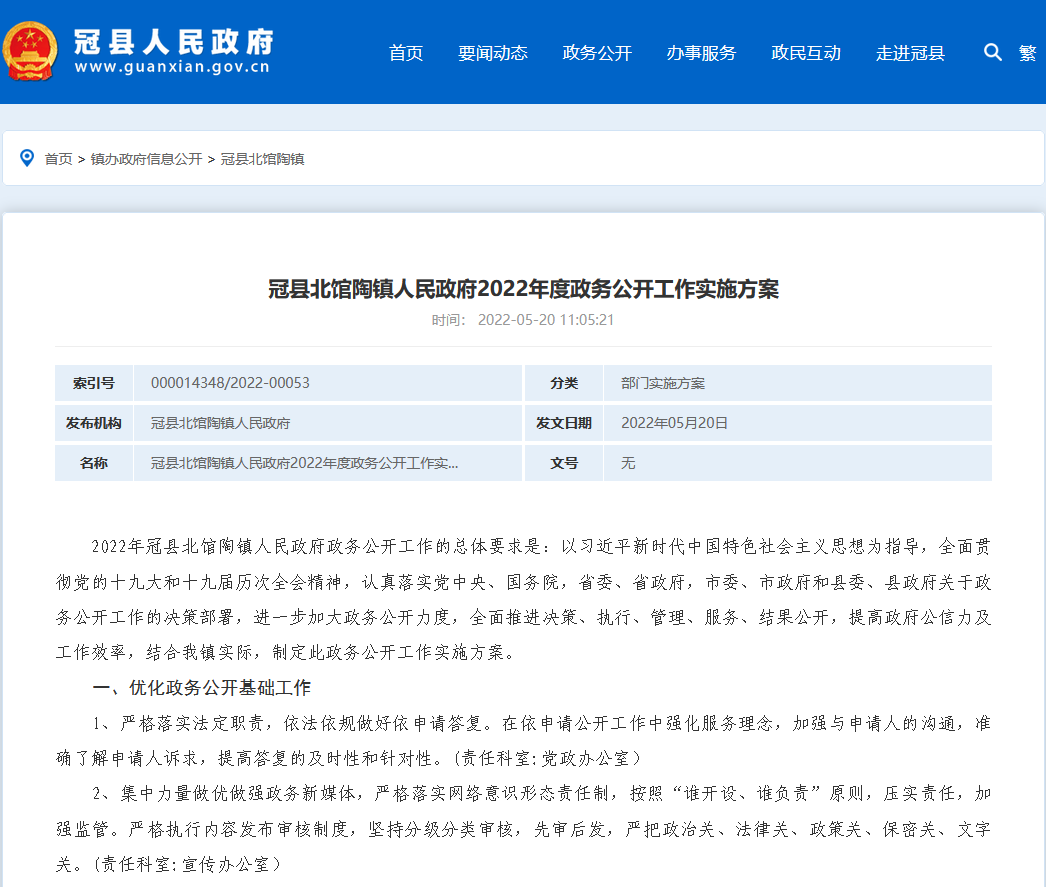Screen dimensions: 1046x887
Task: Click heading 一、优化政务公开基础工作
Action: [x=201, y=688]
